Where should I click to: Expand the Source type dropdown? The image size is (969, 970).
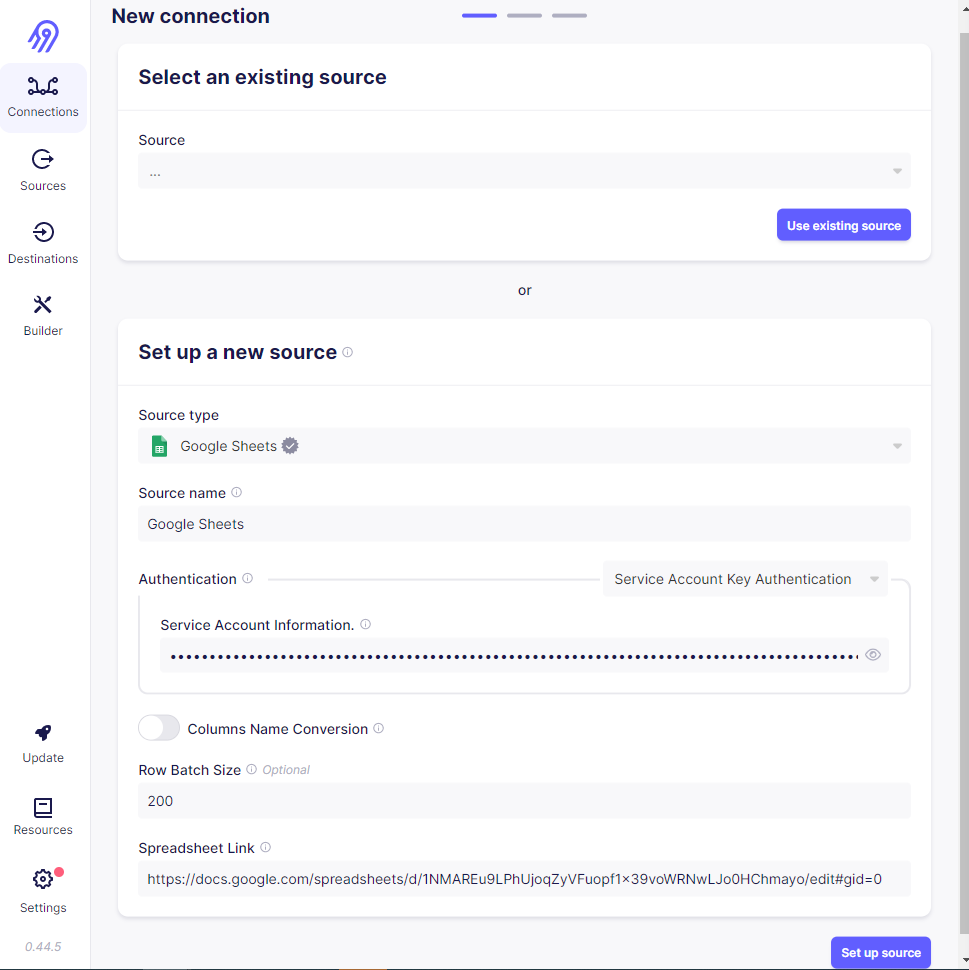(x=895, y=446)
